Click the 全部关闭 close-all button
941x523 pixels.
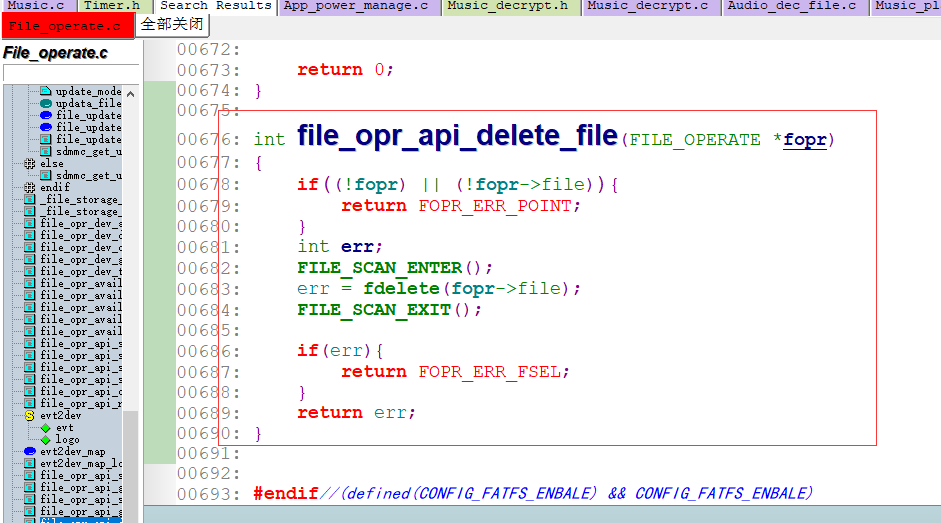coord(172,25)
